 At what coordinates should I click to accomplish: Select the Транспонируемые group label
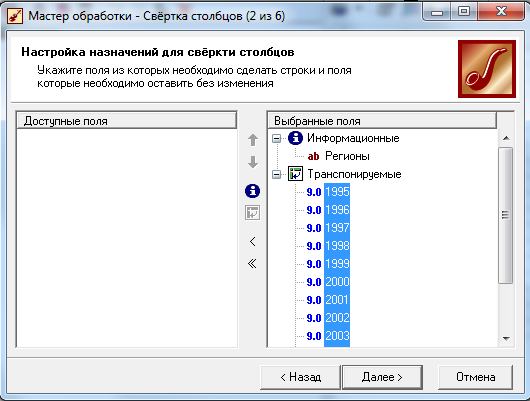(354, 174)
